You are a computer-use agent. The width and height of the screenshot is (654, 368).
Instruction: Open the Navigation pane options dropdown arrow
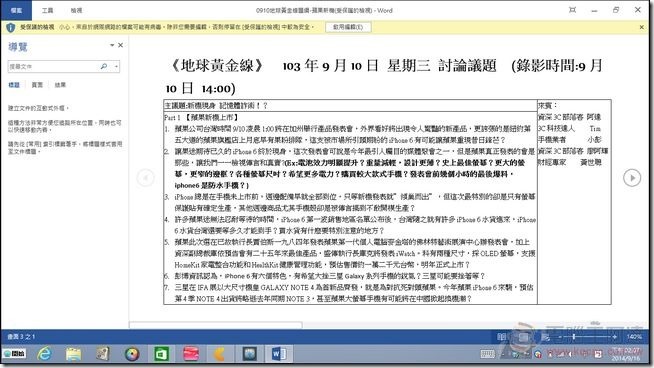click(112, 45)
